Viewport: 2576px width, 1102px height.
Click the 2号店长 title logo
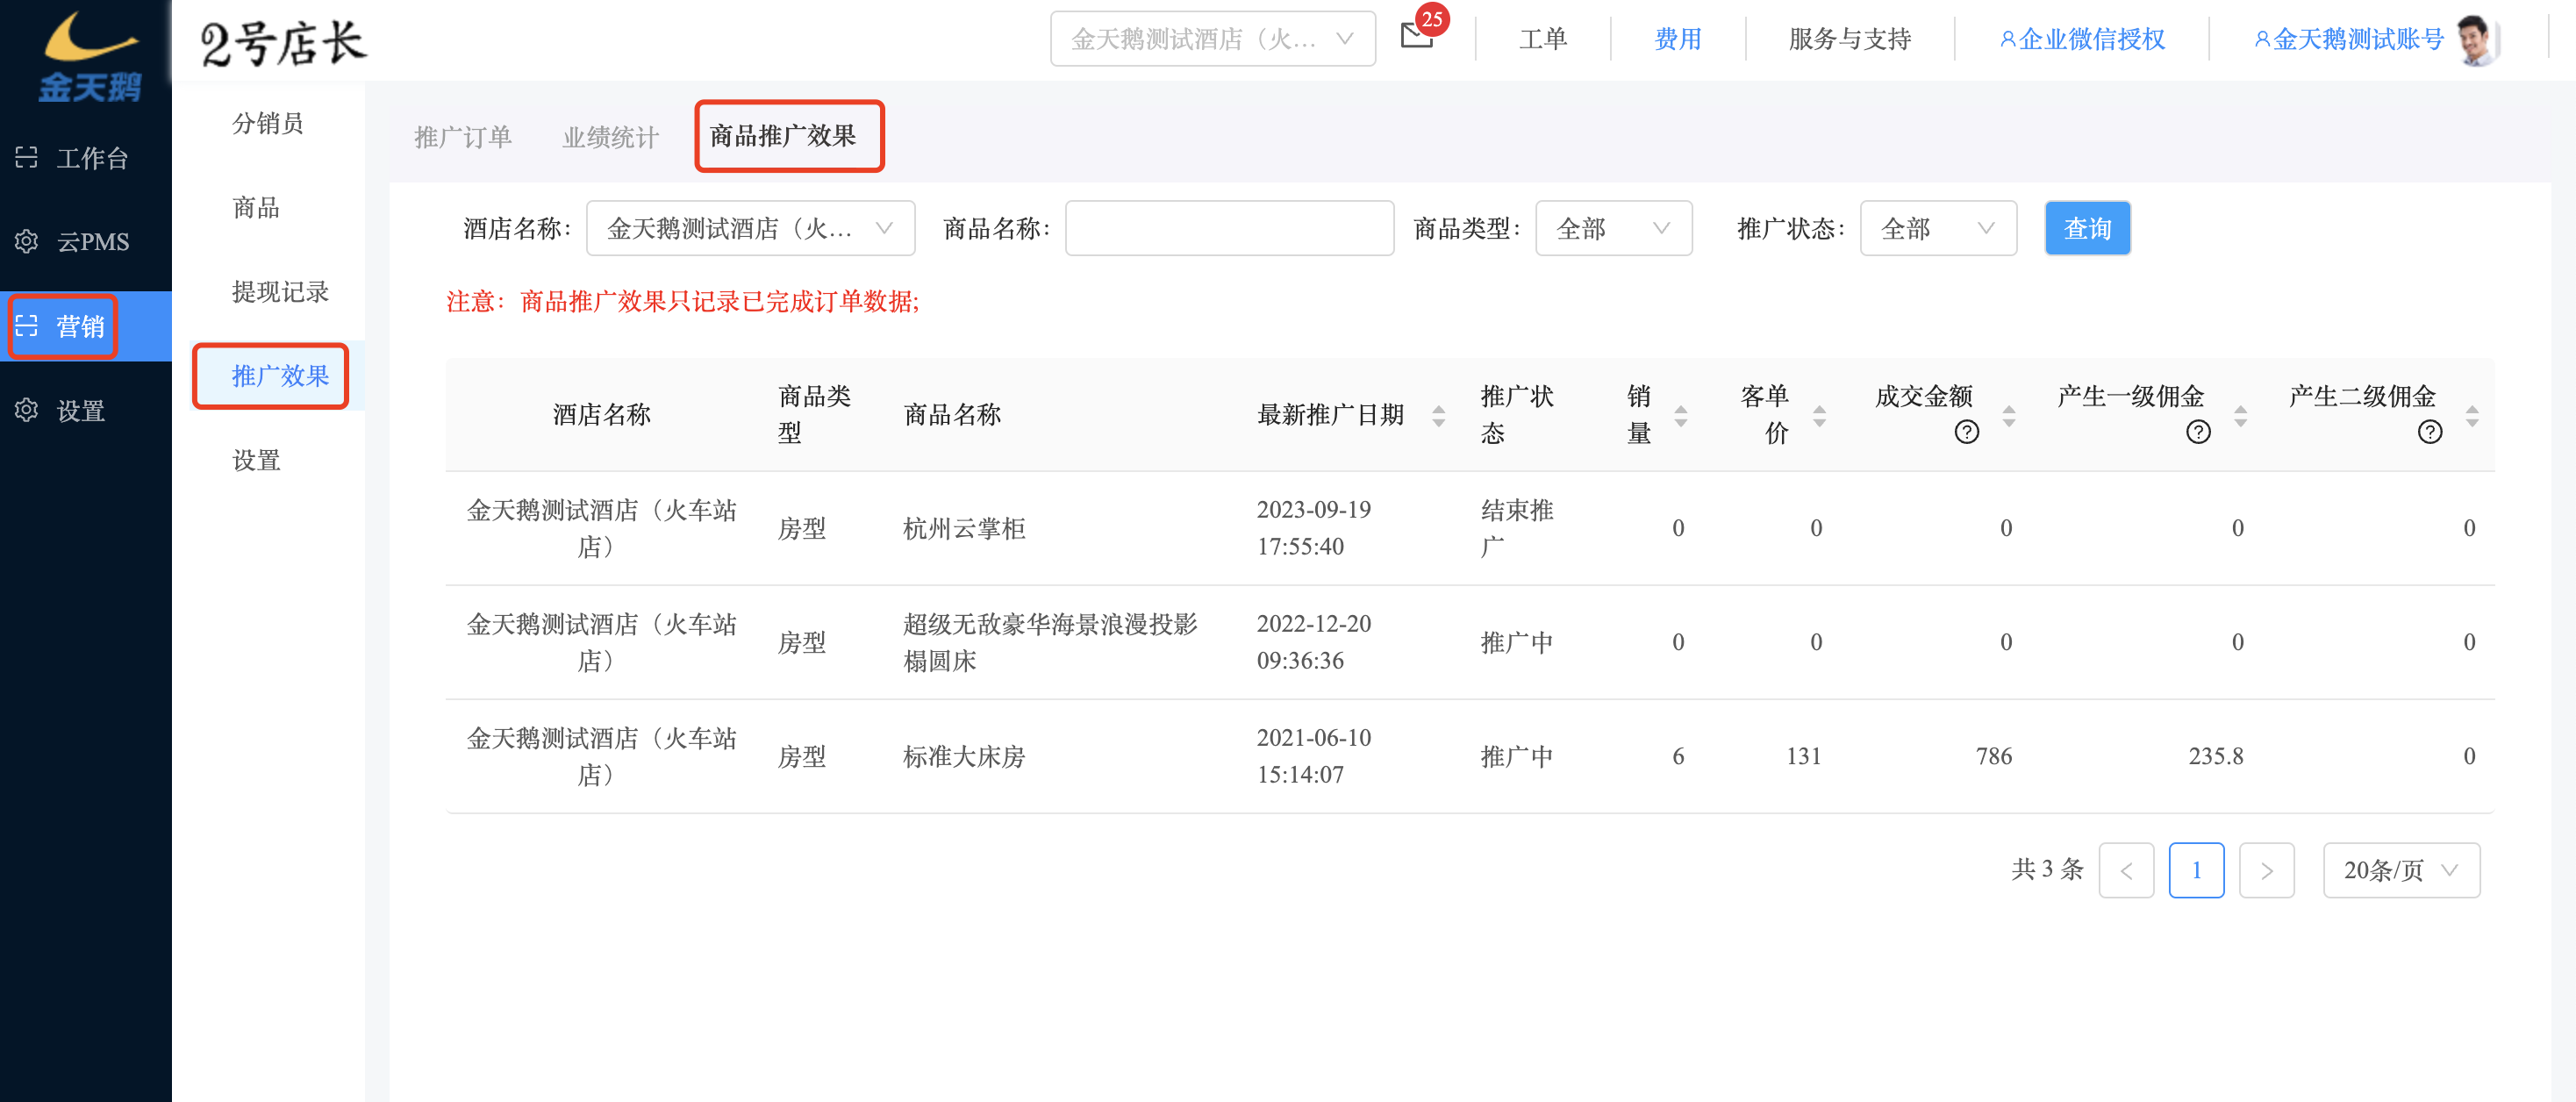tap(284, 43)
